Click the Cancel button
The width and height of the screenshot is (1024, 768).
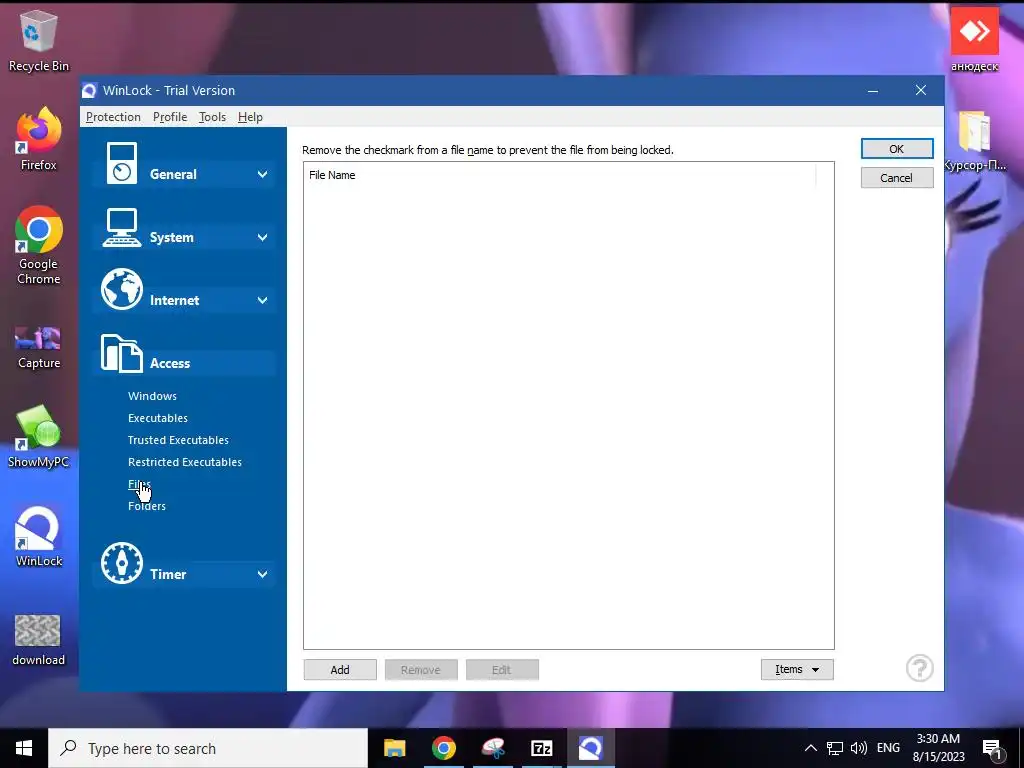pos(897,178)
